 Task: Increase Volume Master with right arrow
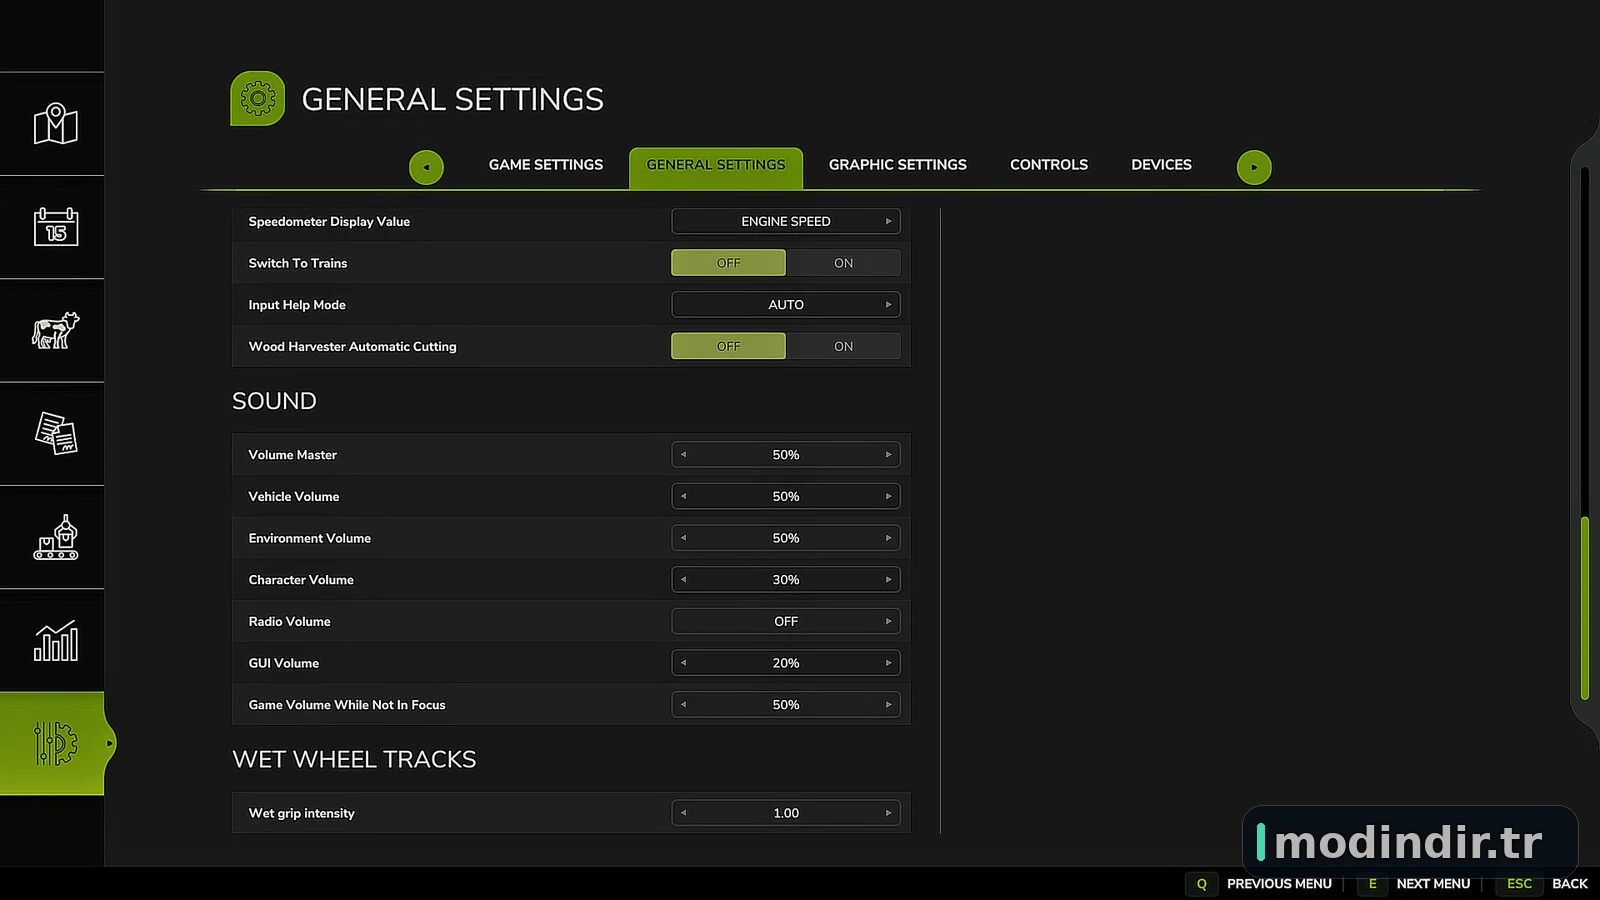(x=888, y=455)
